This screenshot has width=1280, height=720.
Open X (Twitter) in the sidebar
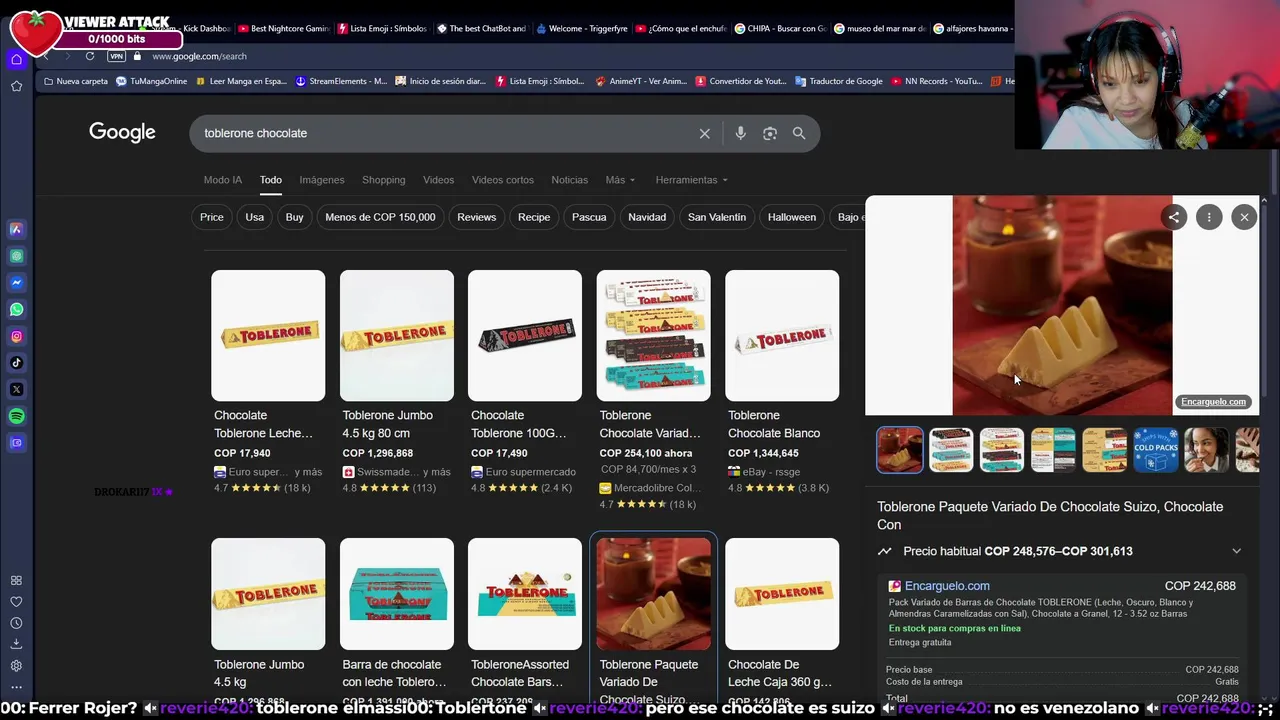(16, 389)
